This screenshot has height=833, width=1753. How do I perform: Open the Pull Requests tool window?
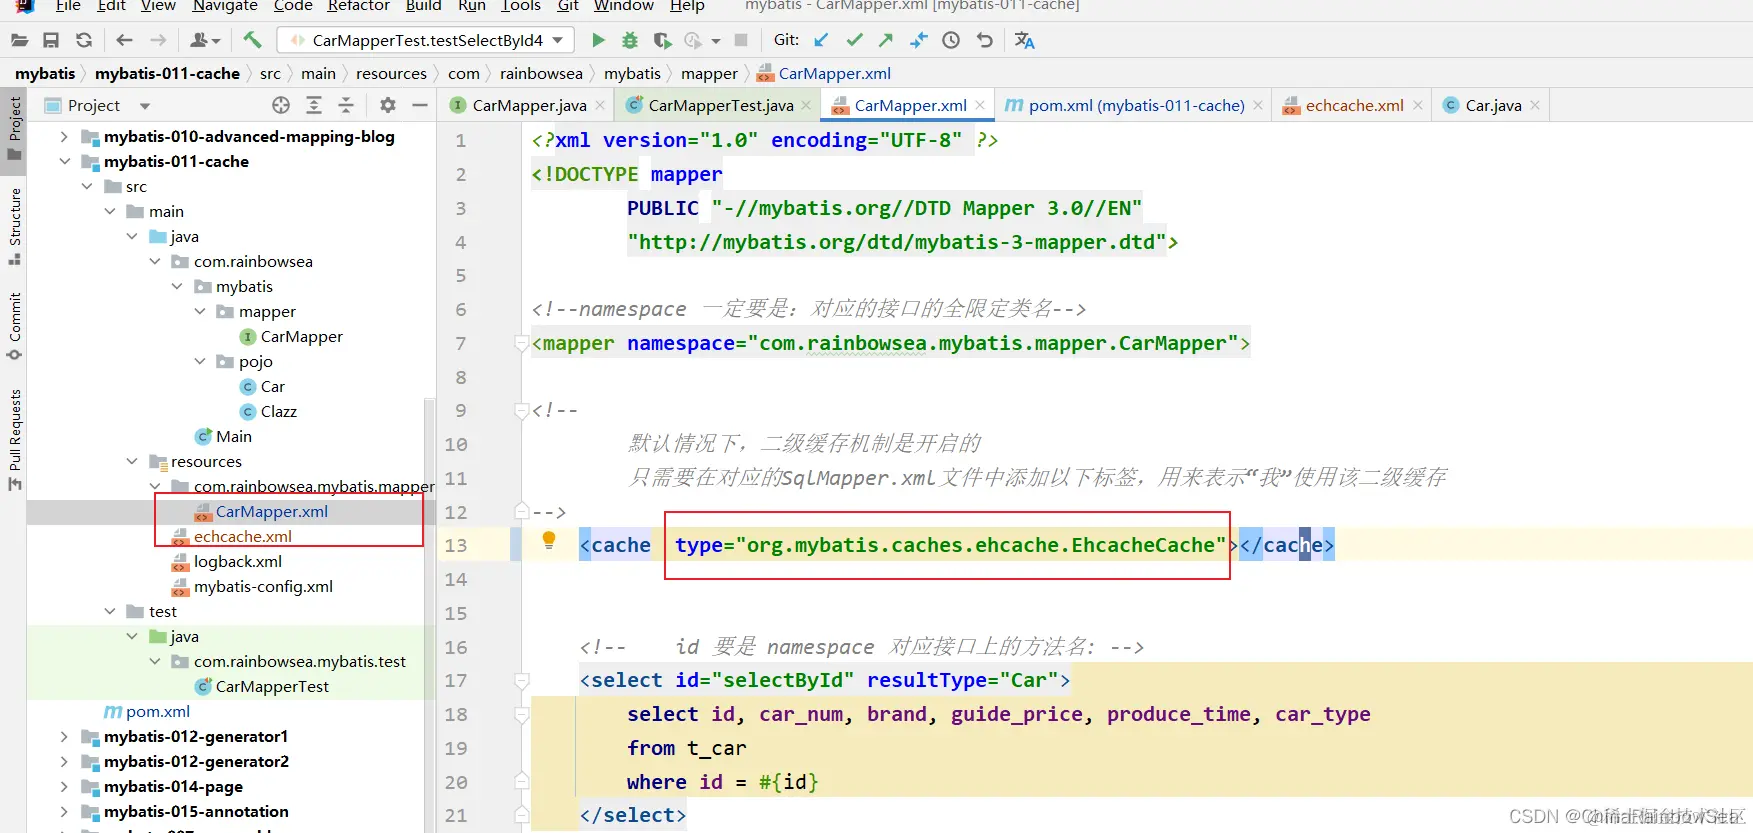click(14, 440)
